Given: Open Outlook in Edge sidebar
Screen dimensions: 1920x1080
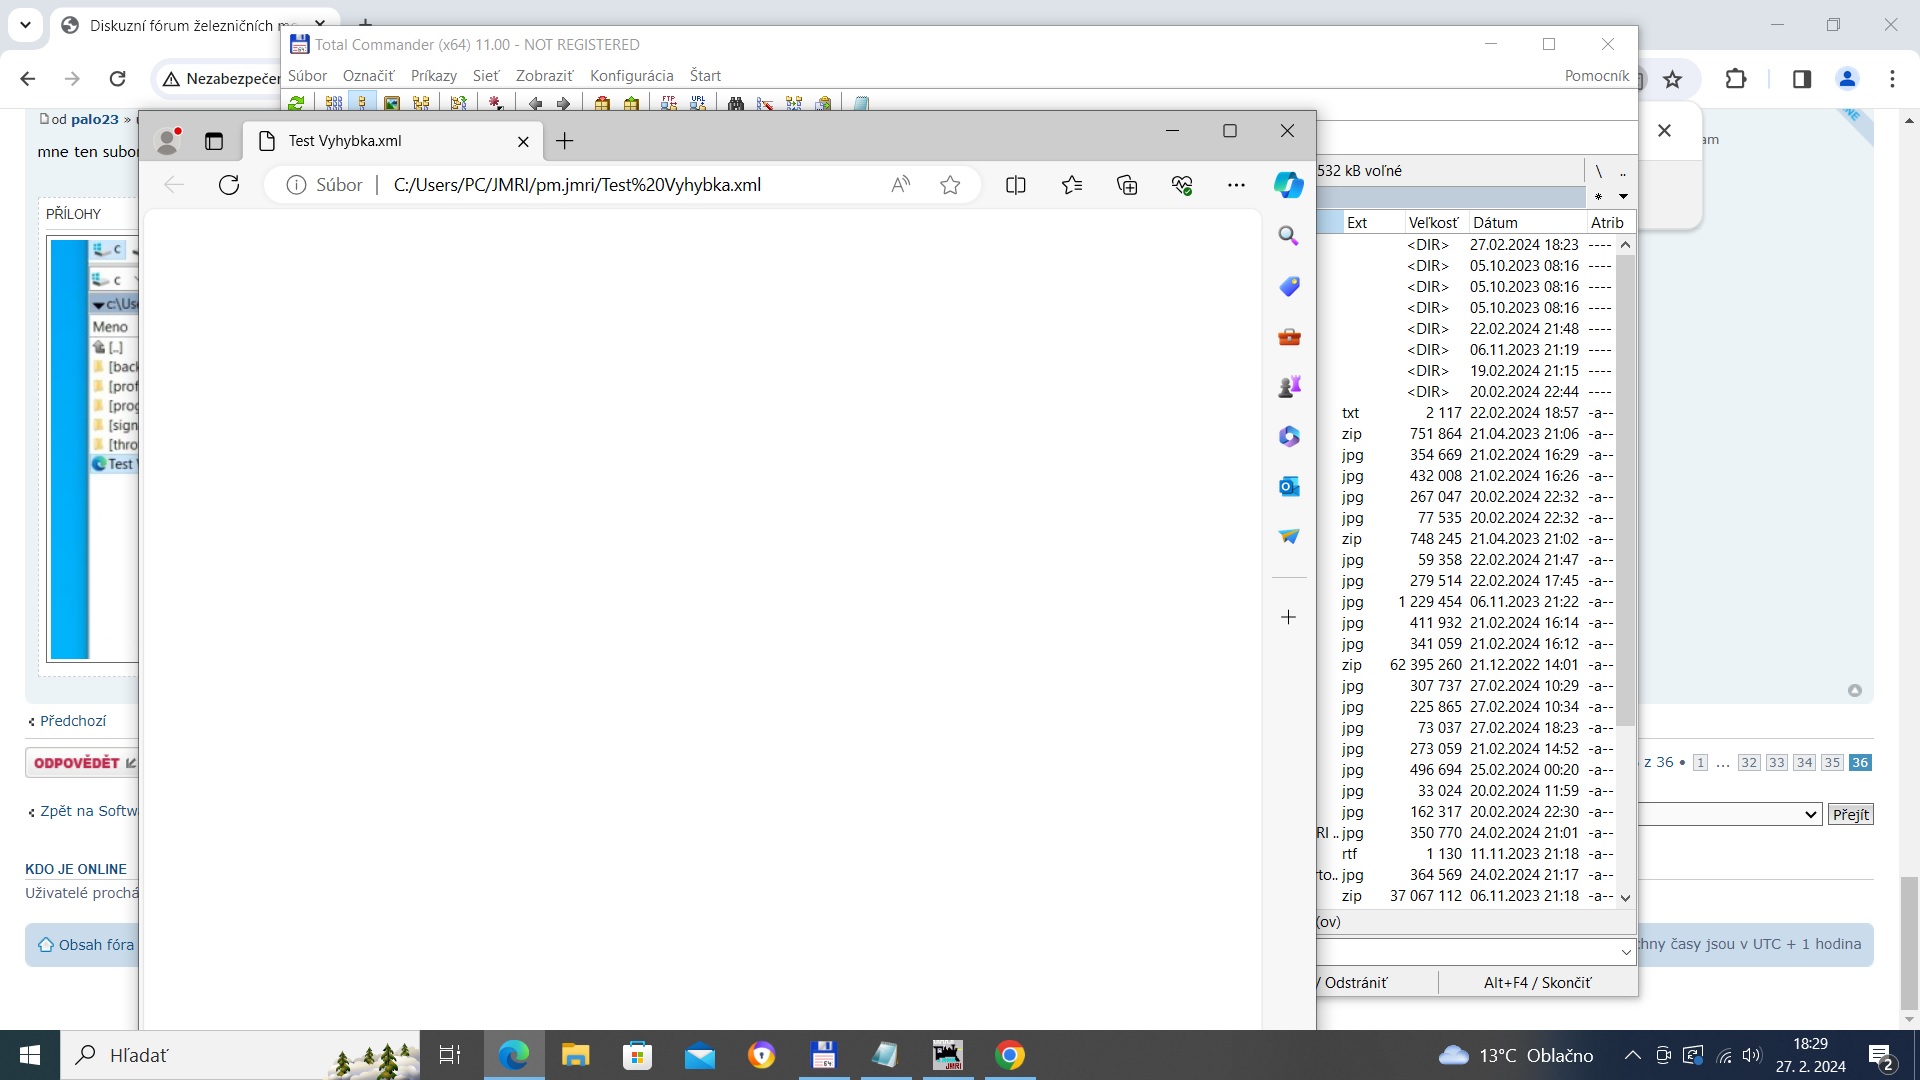Looking at the screenshot, I should point(1289,487).
